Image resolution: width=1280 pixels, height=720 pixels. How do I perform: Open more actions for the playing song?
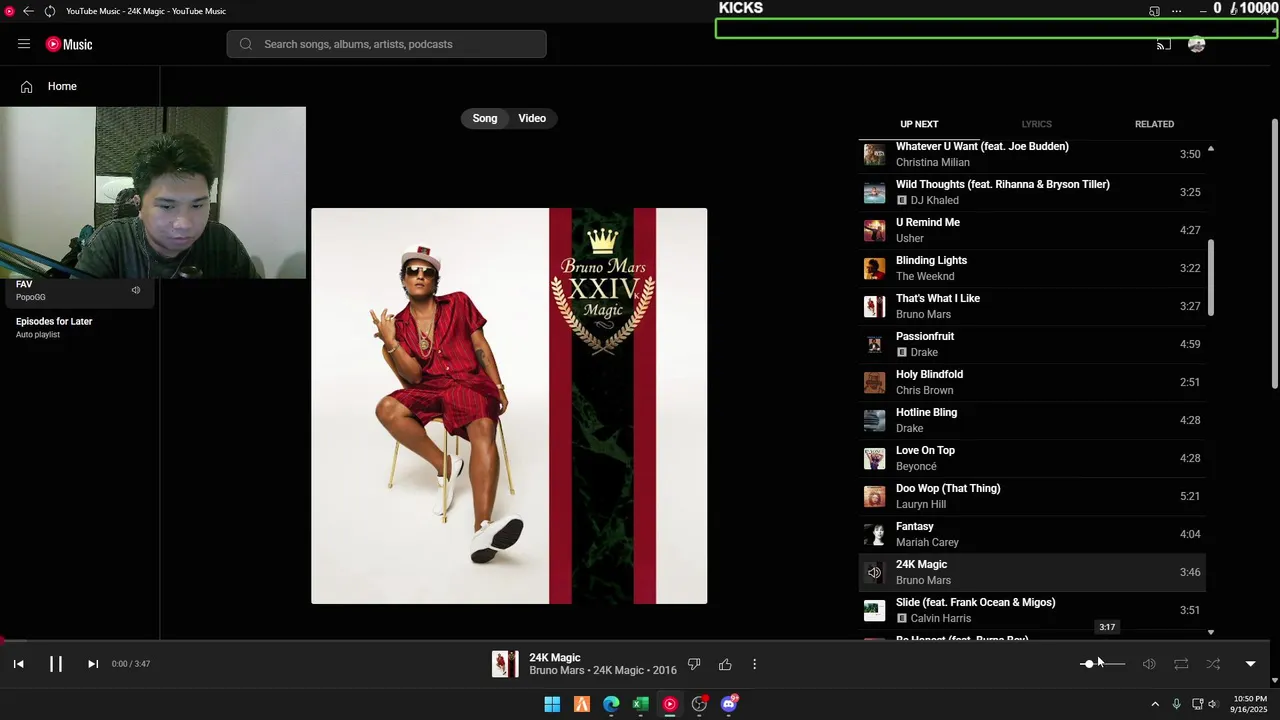[x=754, y=664]
